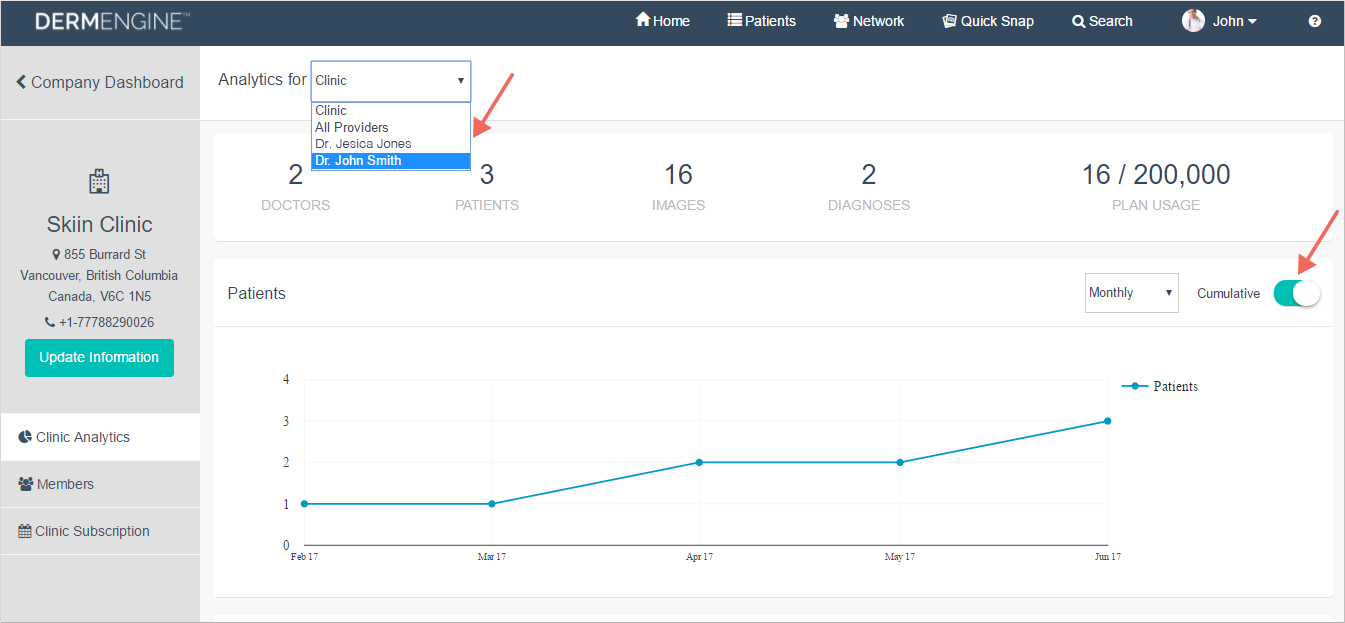Click the DermEngine logo
This screenshot has height=623, width=1345.
112,21
